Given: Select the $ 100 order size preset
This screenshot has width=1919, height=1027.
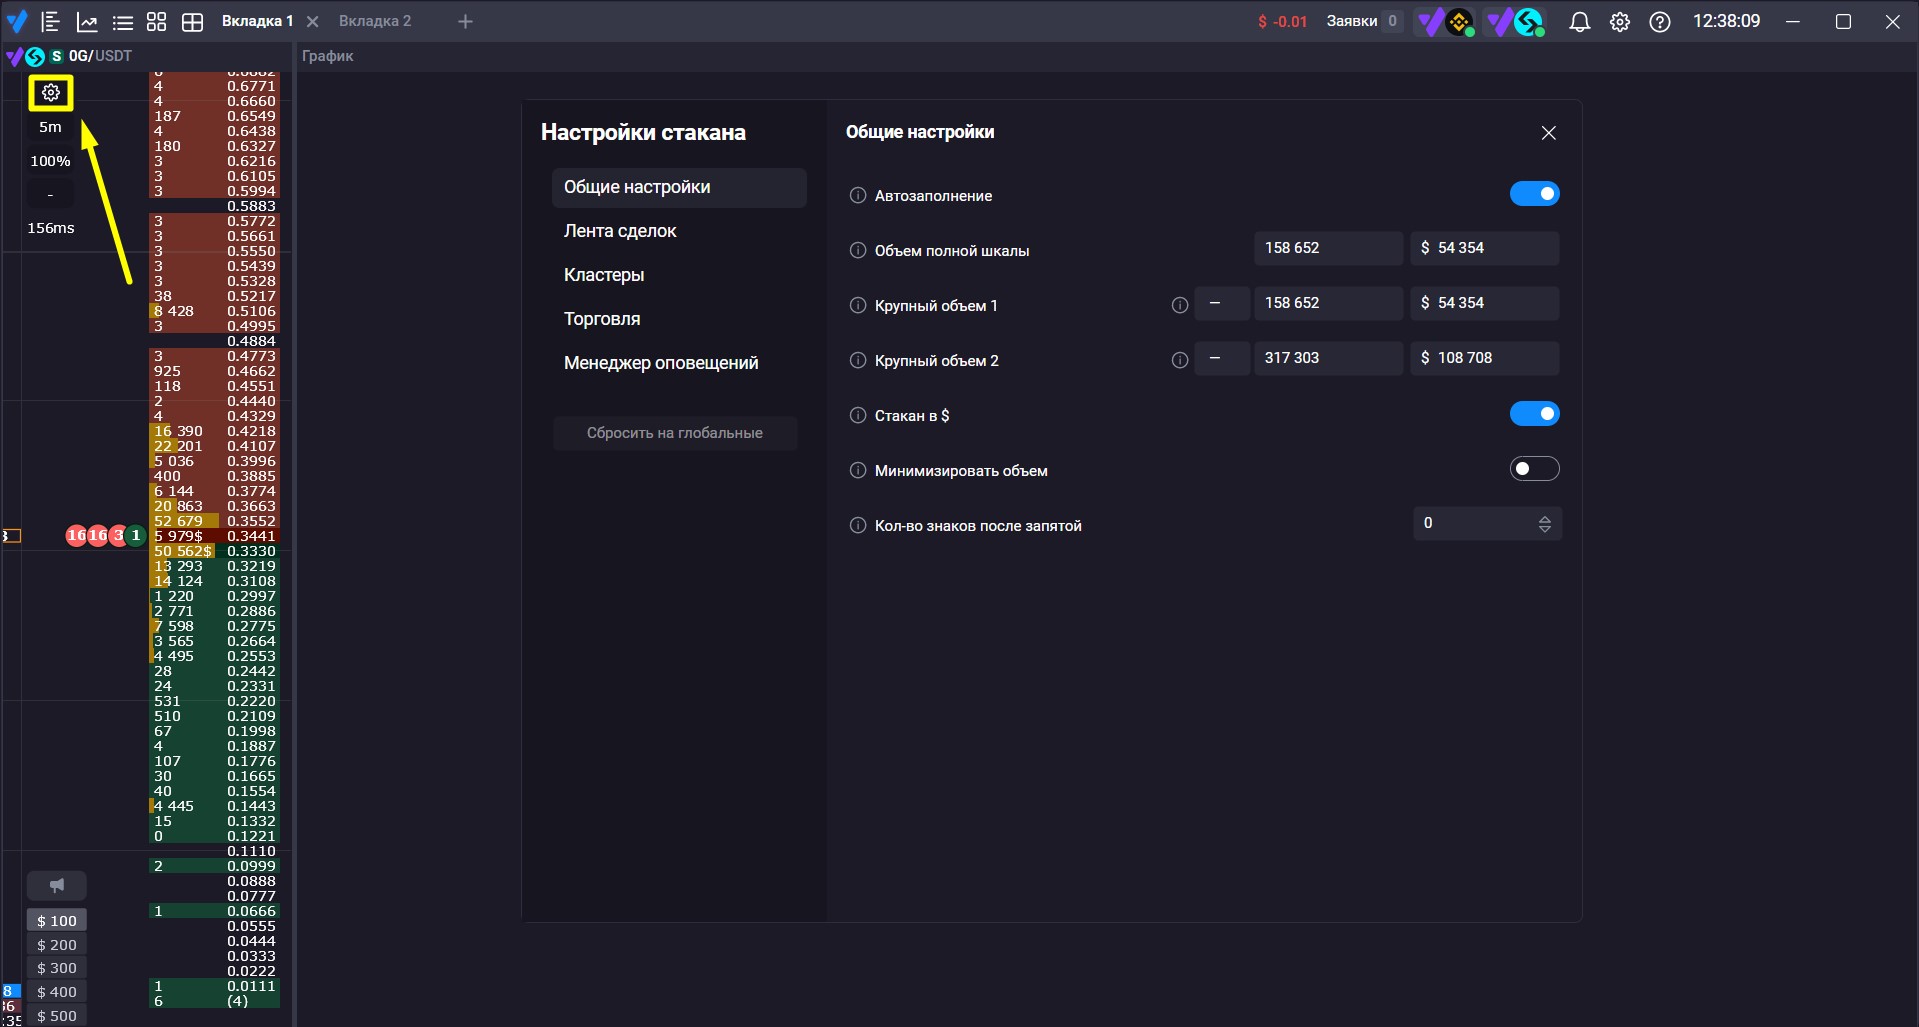Looking at the screenshot, I should tap(56, 921).
